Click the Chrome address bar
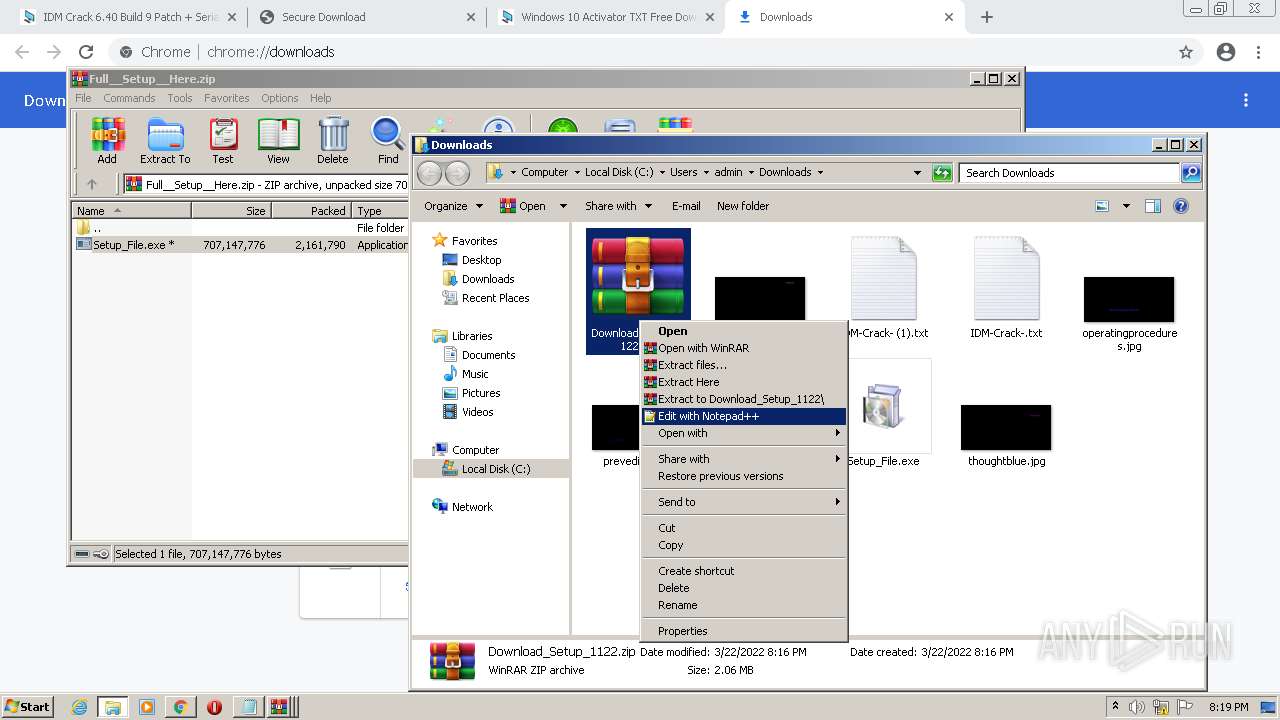Viewport: 1280px width, 720px height. 640,52
